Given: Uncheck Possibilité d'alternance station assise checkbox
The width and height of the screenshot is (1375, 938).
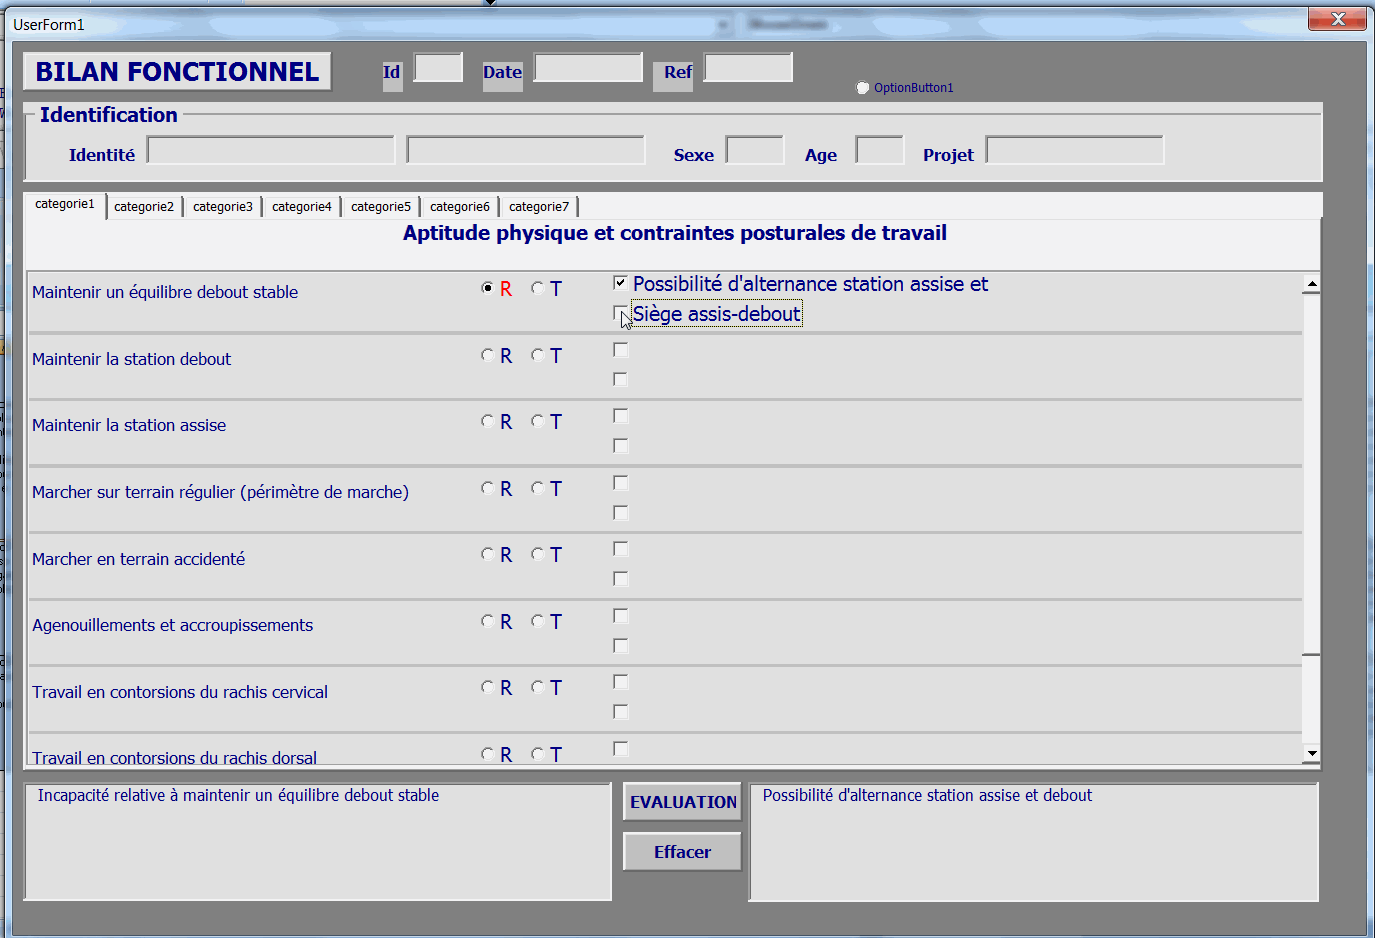Looking at the screenshot, I should pos(620,283).
